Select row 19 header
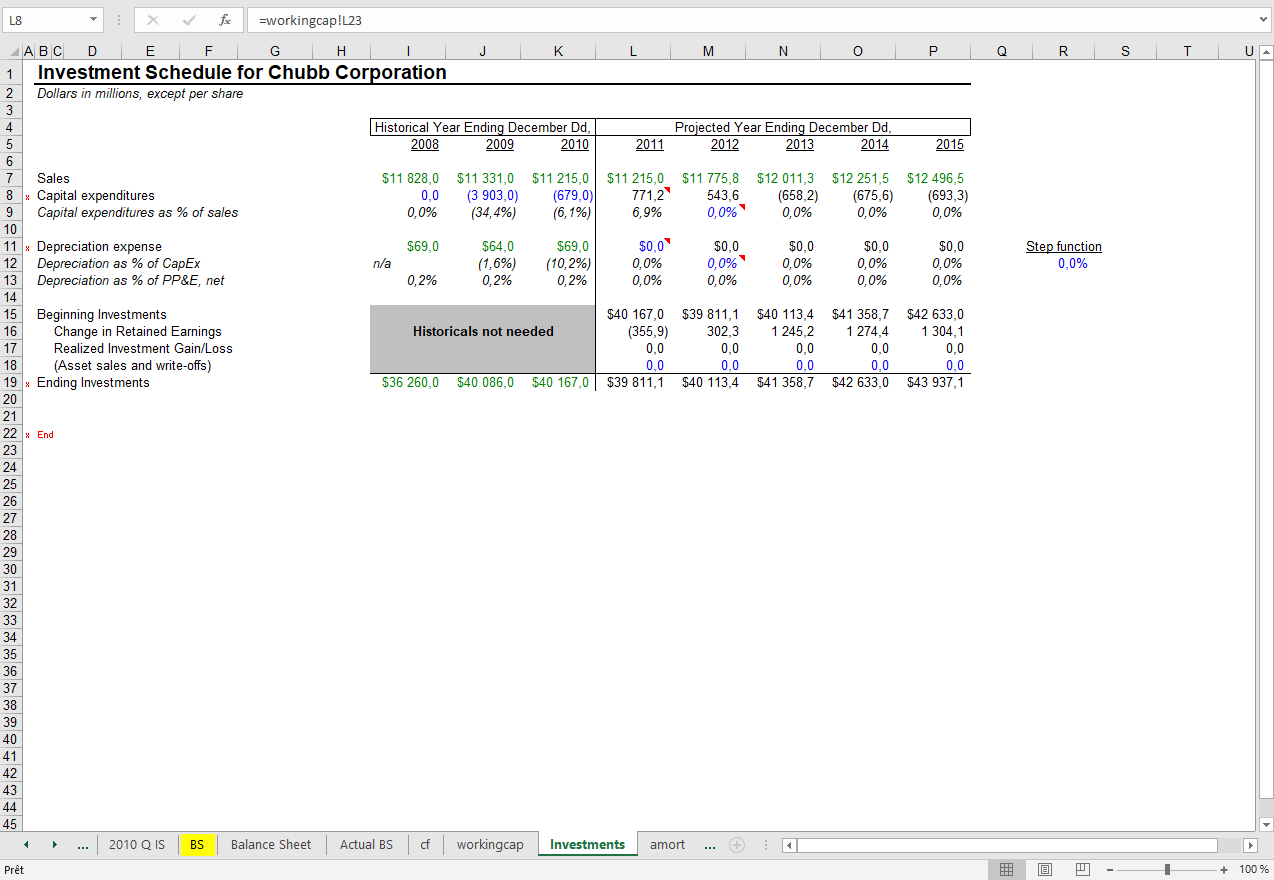The image size is (1274, 880). point(10,382)
